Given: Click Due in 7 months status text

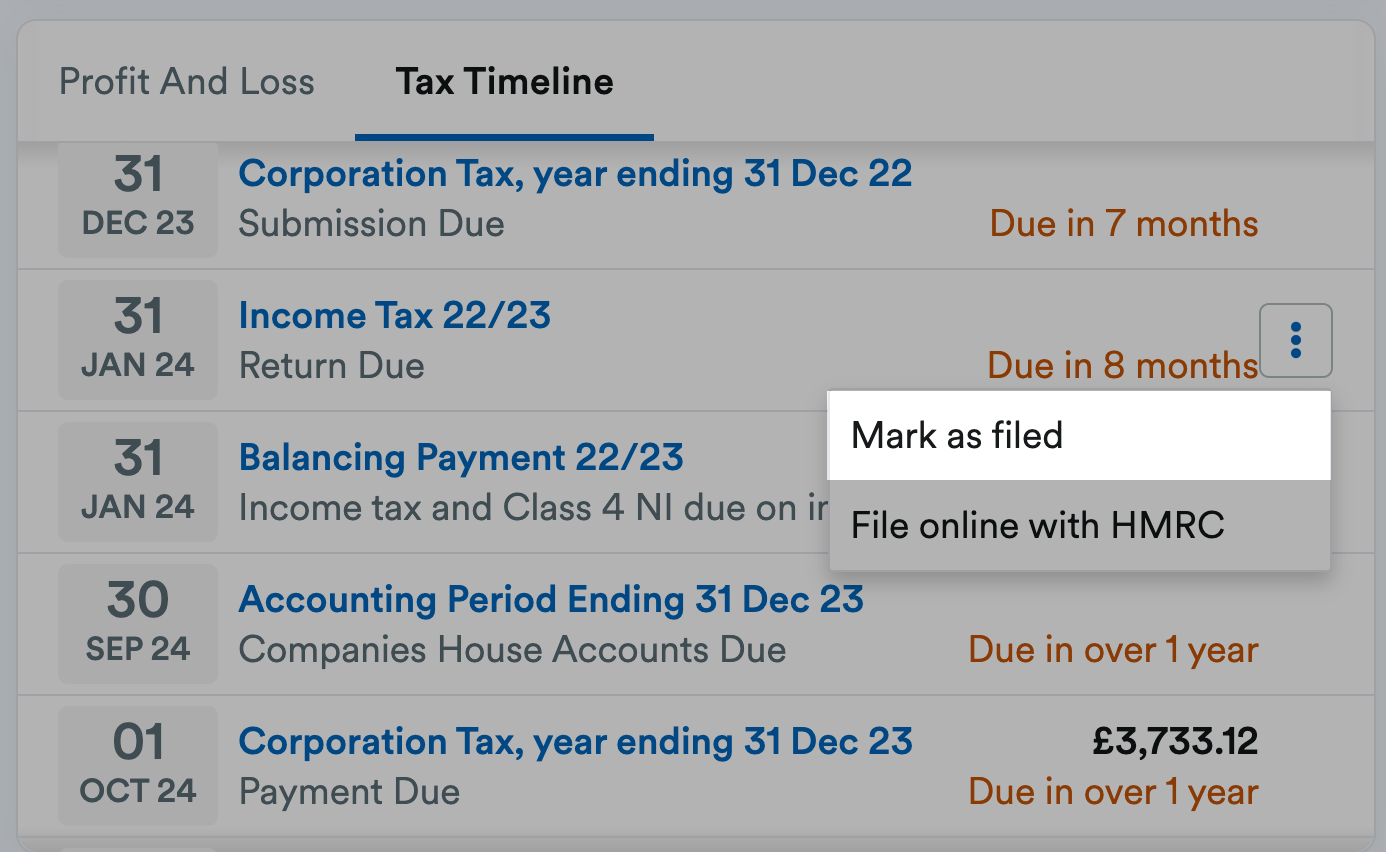Looking at the screenshot, I should 1124,224.
